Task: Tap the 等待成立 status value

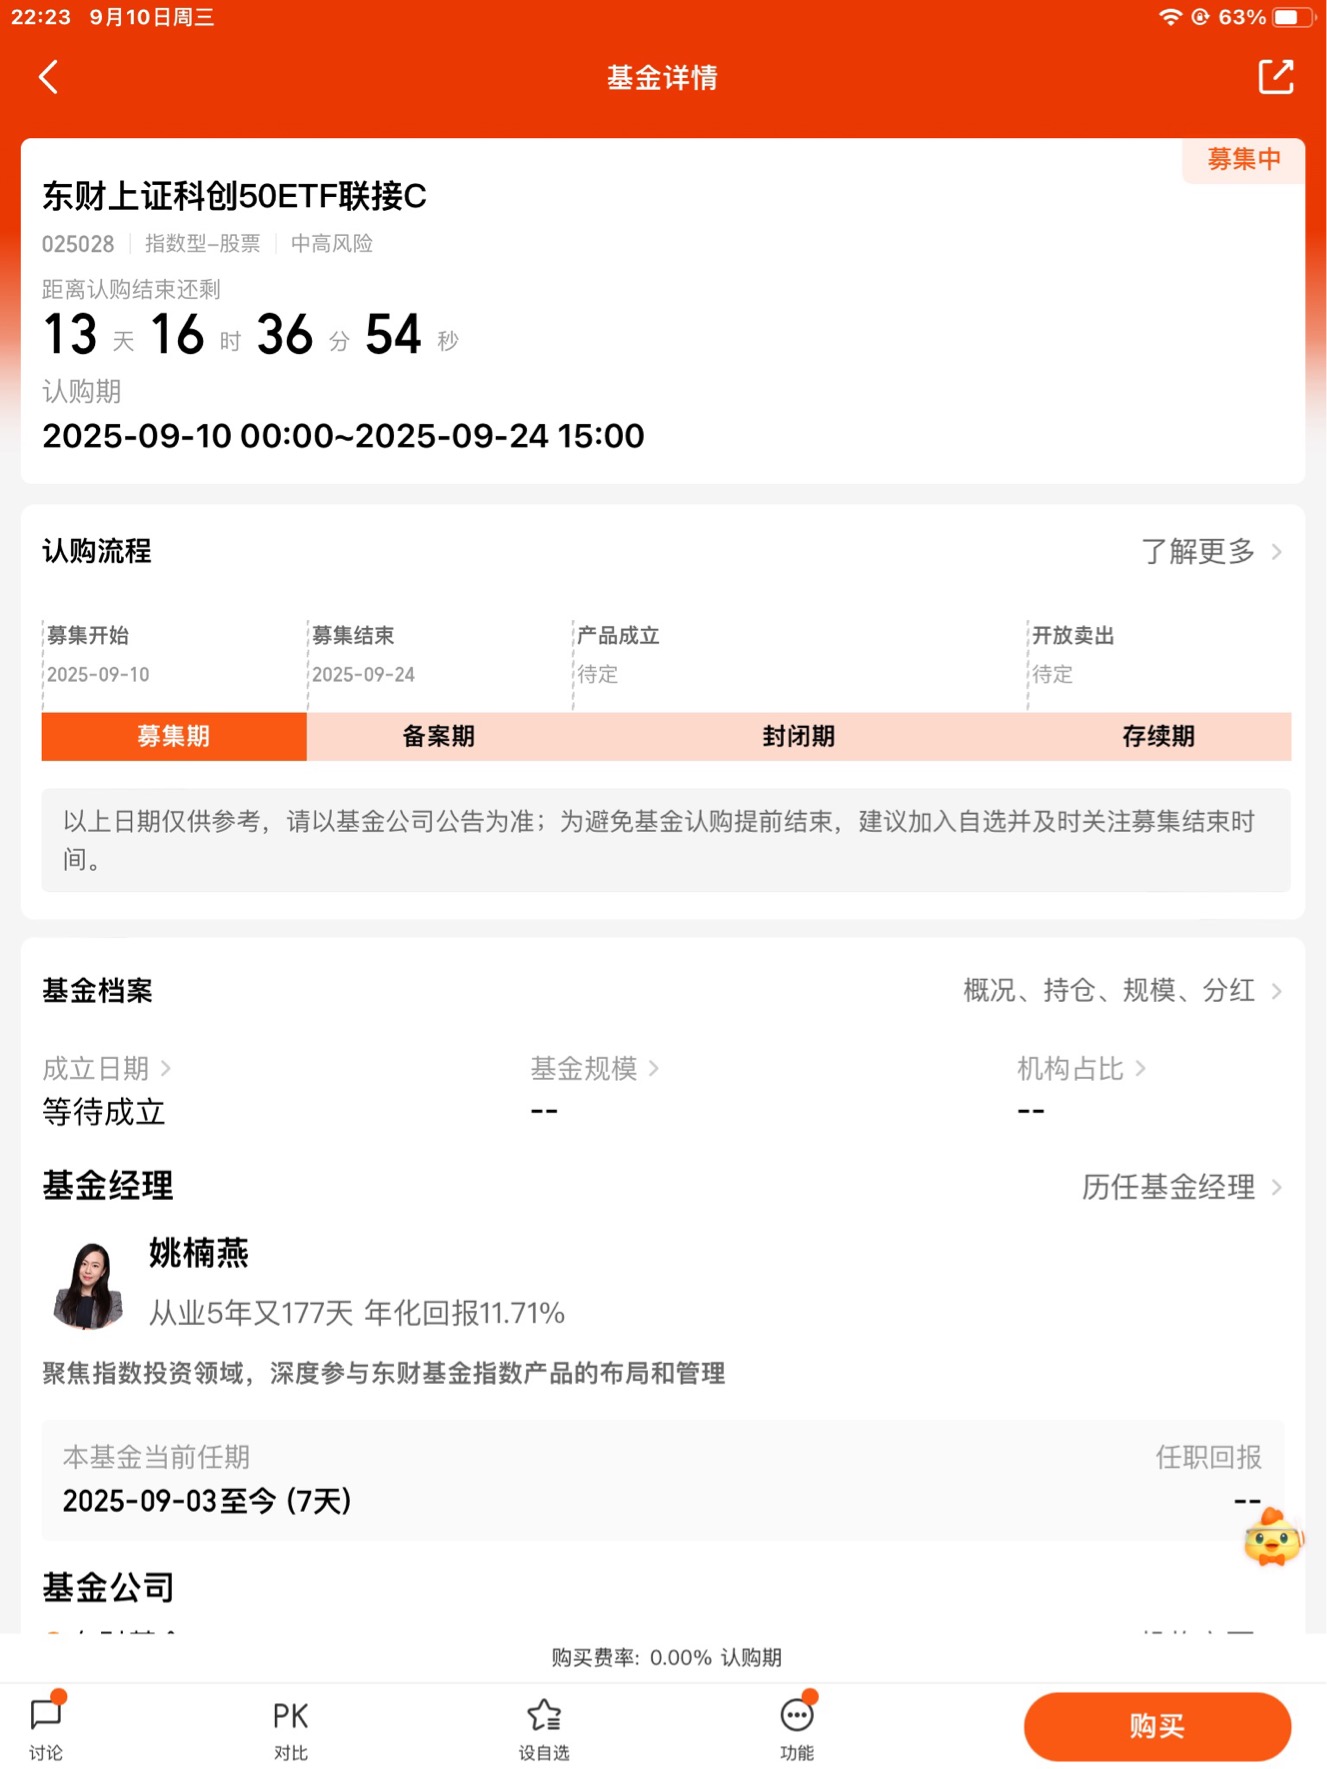Action: 103,1111
